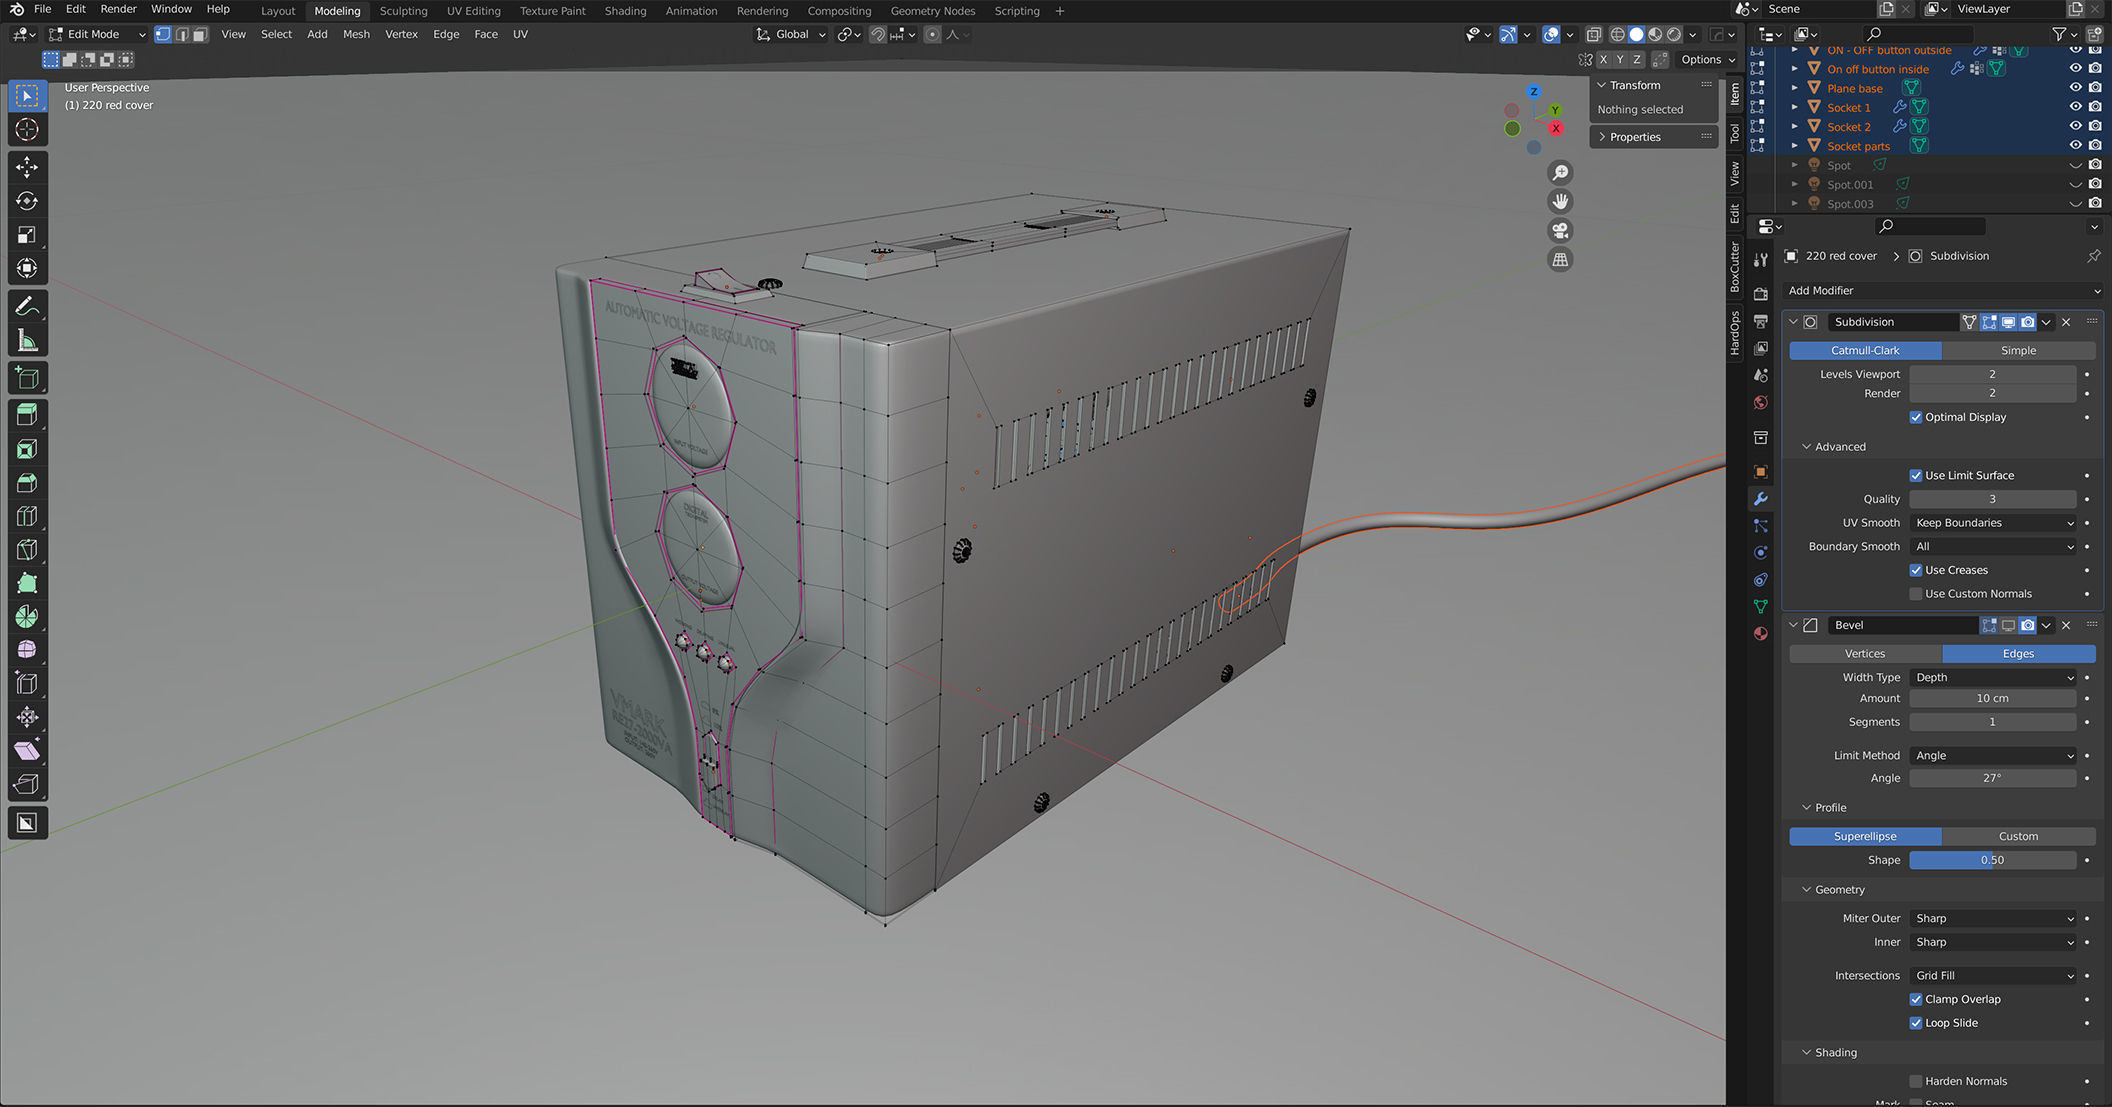Remove the Bevel modifier with X

(2066, 625)
